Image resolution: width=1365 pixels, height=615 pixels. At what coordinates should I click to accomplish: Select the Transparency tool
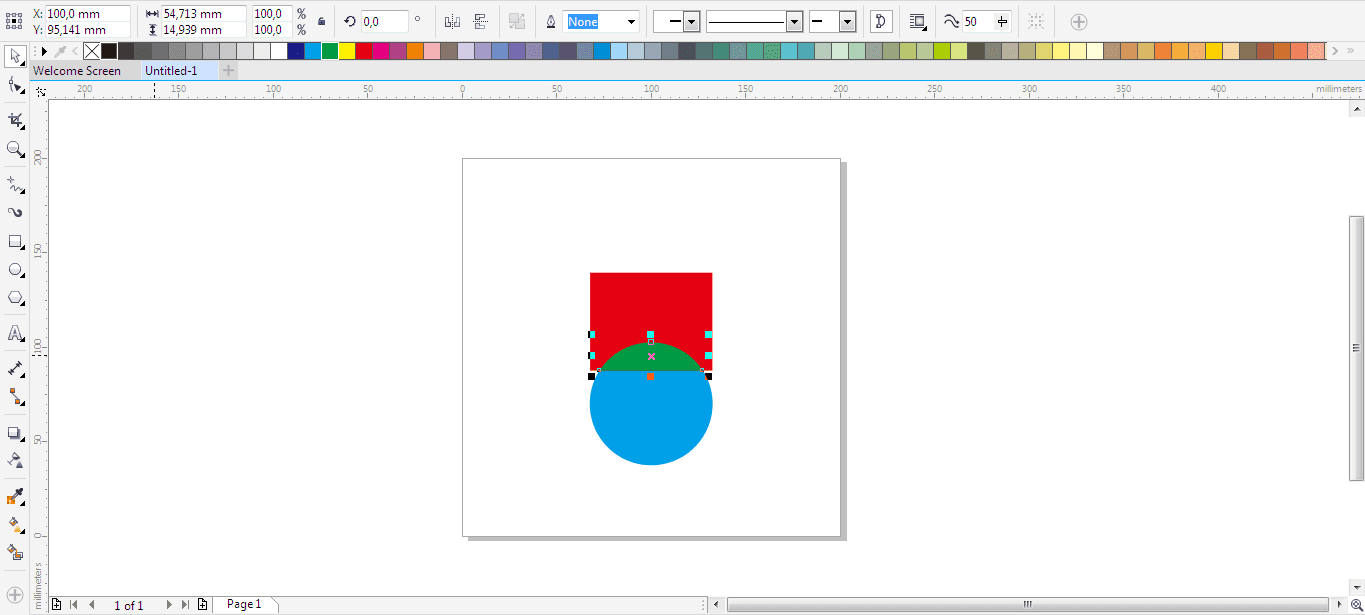(x=15, y=460)
